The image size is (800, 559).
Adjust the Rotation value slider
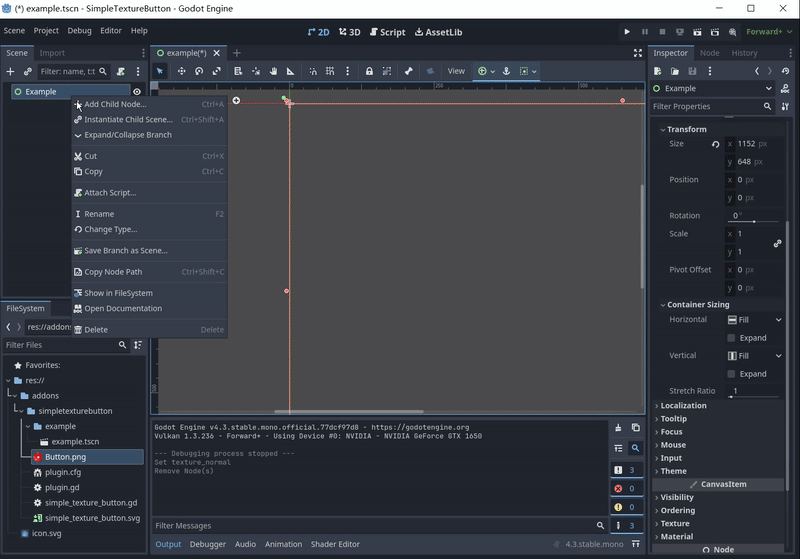(x=754, y=221)
